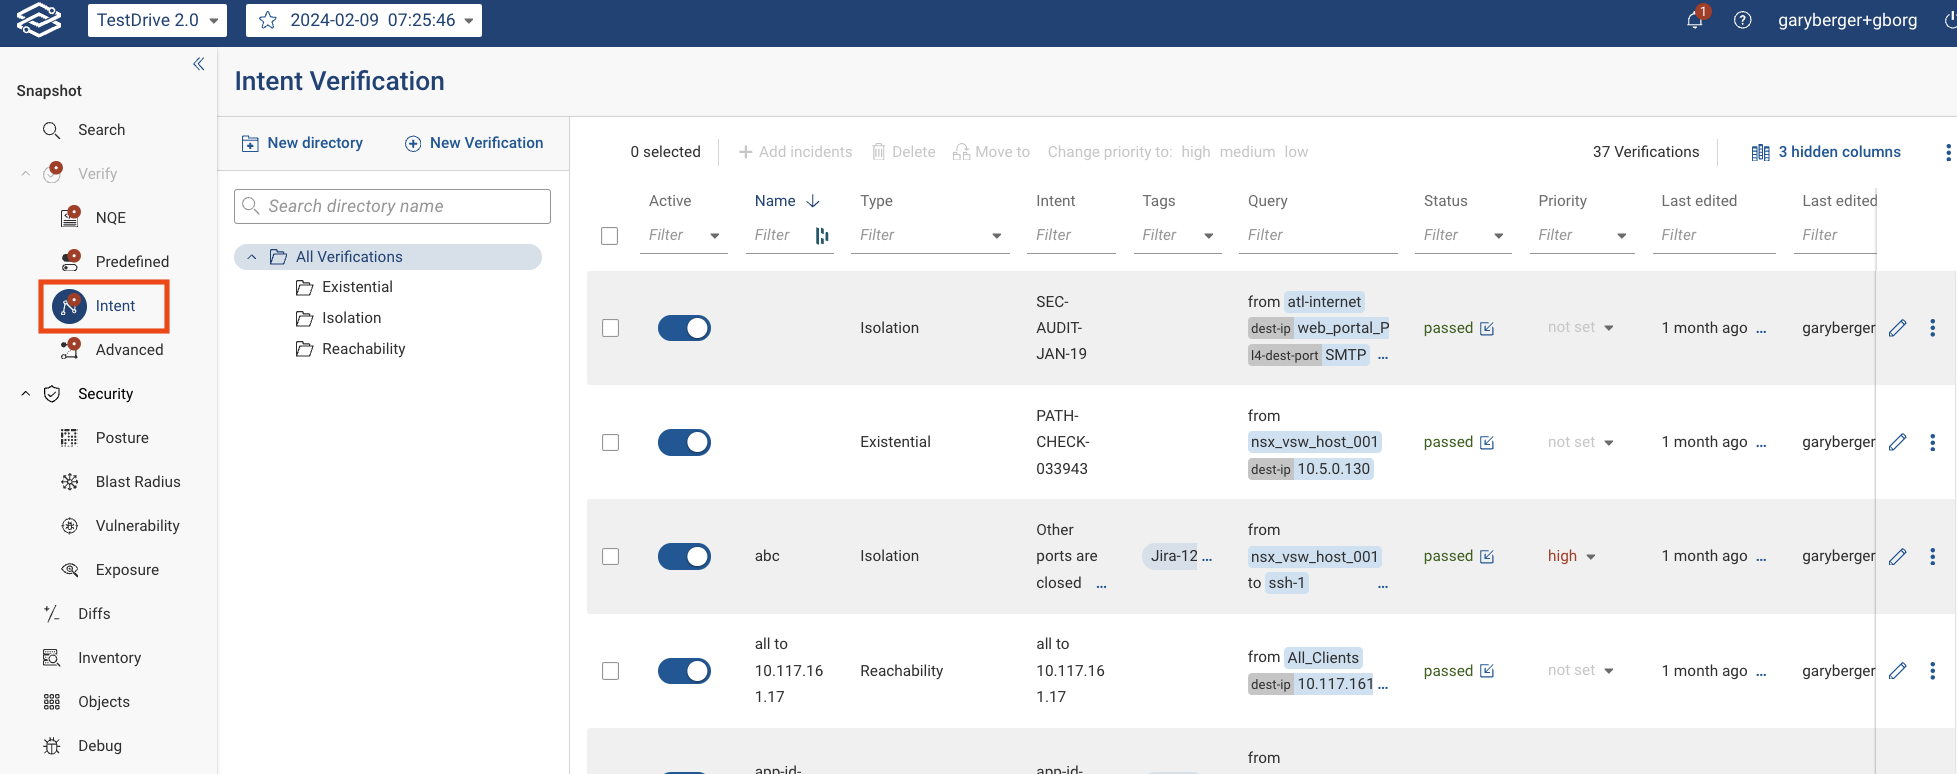Image resolution: width=1957 pixels, height=774 pixels.
Task: Open the Inventory sidebar item
Action: 109,658
